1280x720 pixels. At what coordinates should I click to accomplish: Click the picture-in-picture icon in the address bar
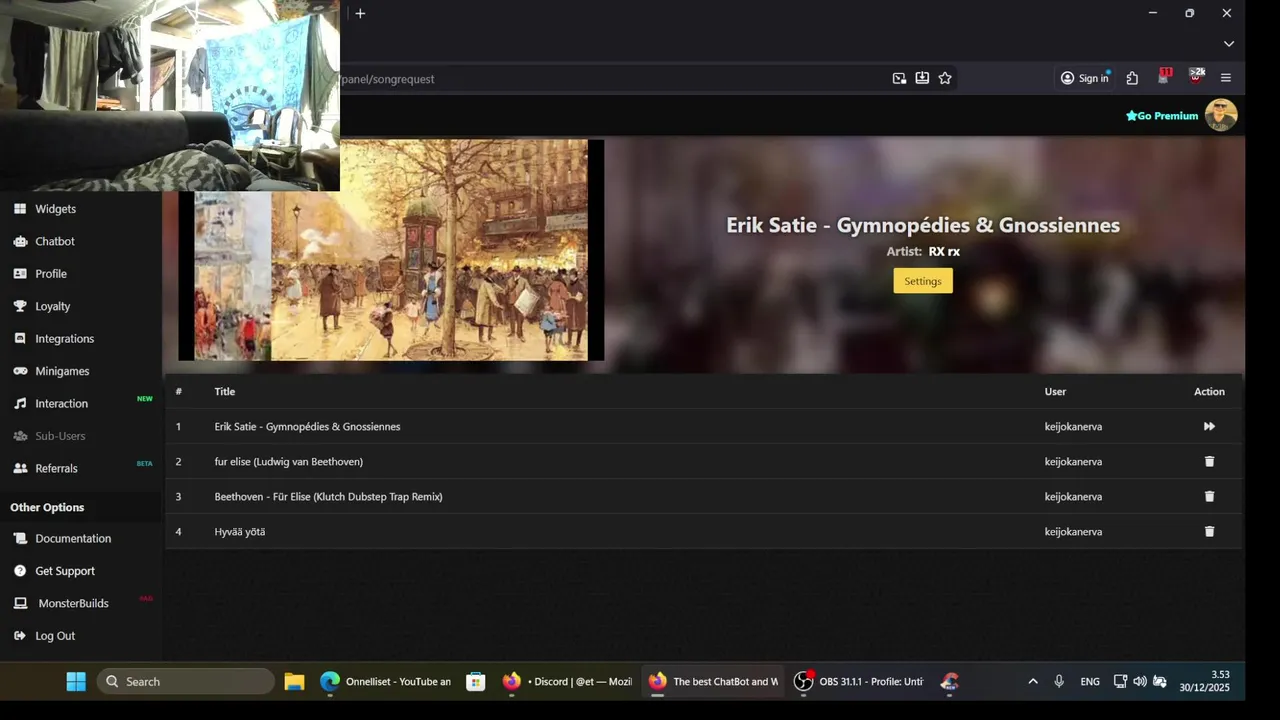pos(899,78)
